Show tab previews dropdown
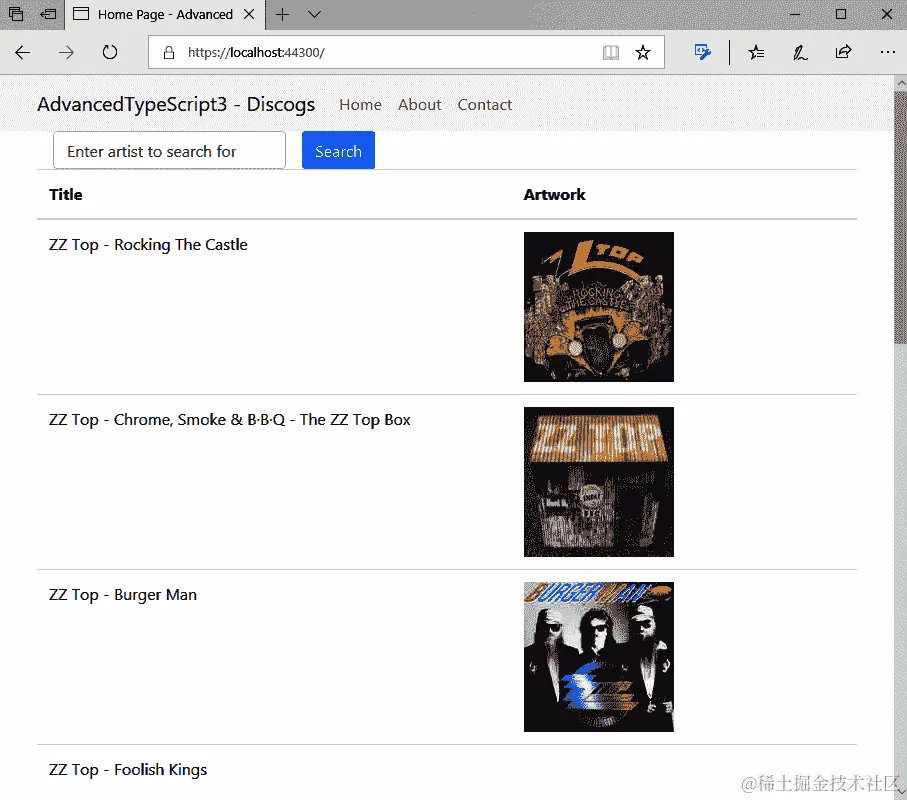Screen dimensions: 907x800 [x=314, y=14]
